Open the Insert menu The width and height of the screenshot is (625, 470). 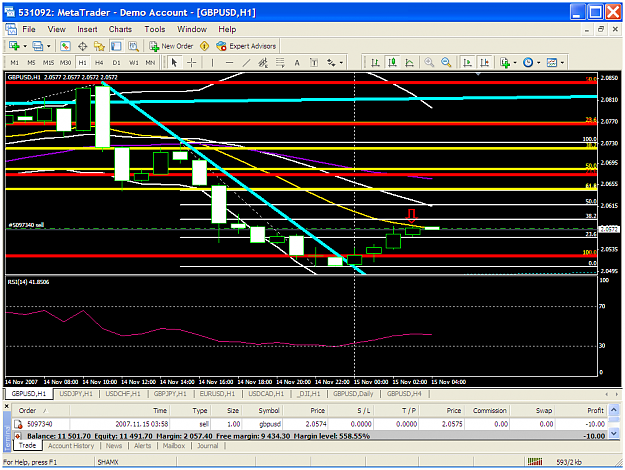[87, 29]
